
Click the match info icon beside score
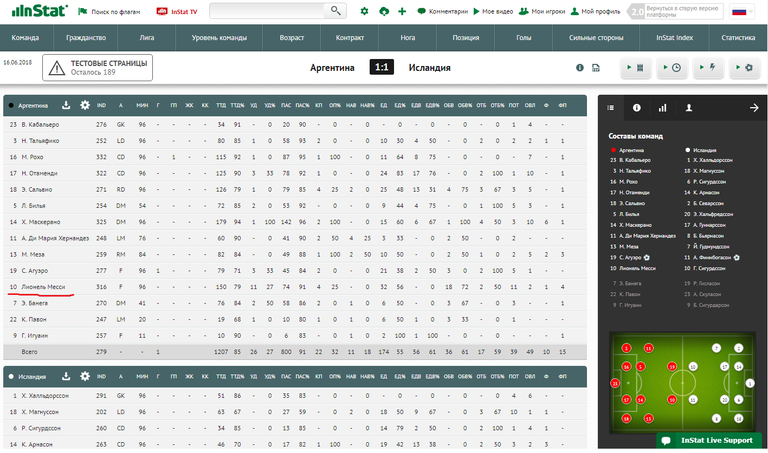click(x=580, y=68)
